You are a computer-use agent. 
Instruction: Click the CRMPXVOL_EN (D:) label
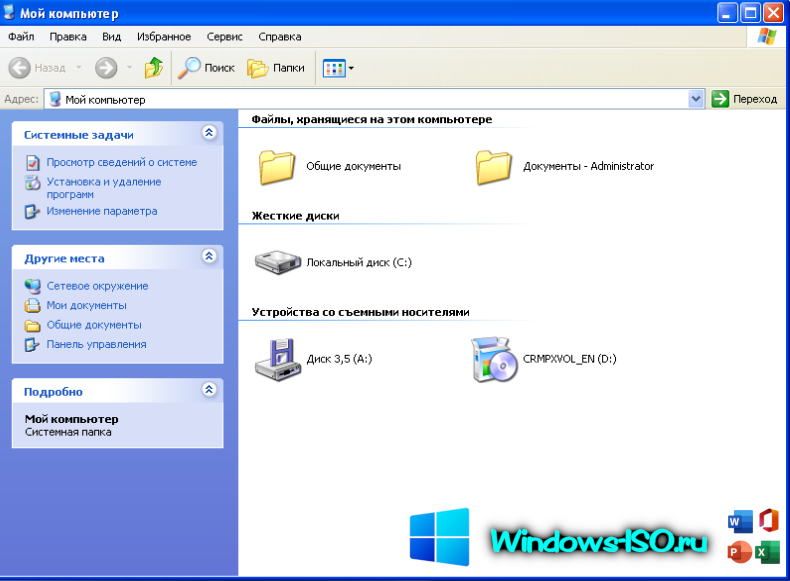point(569,359)
